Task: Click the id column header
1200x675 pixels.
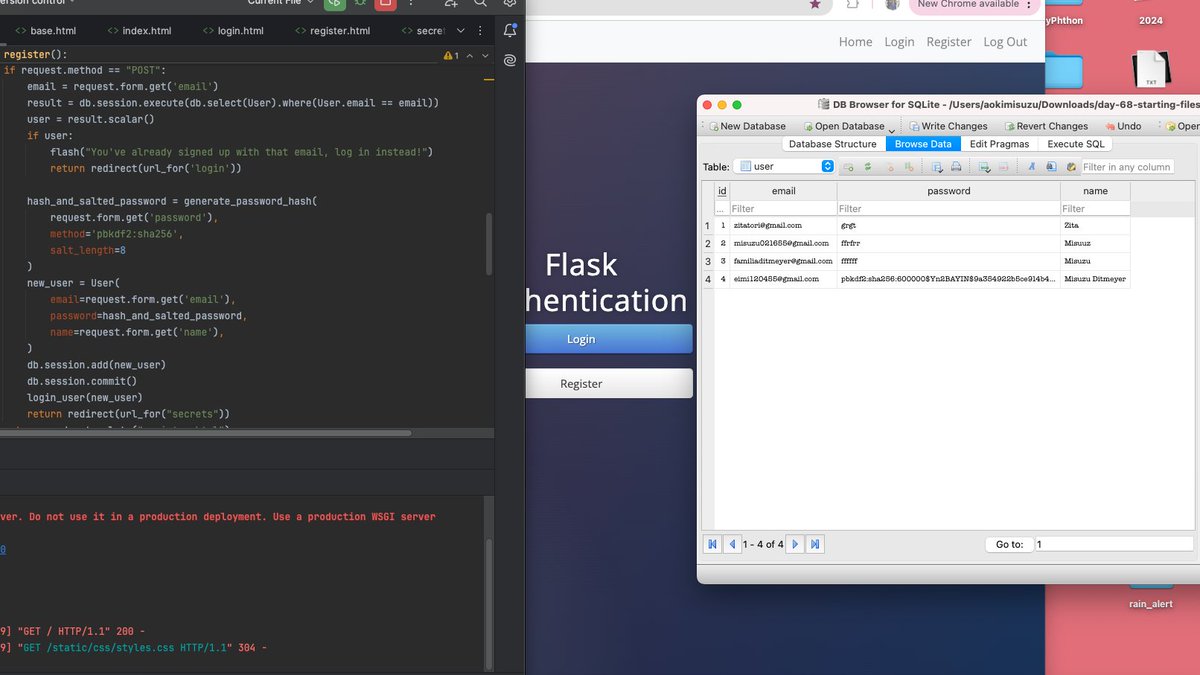Action: (722, 191)
